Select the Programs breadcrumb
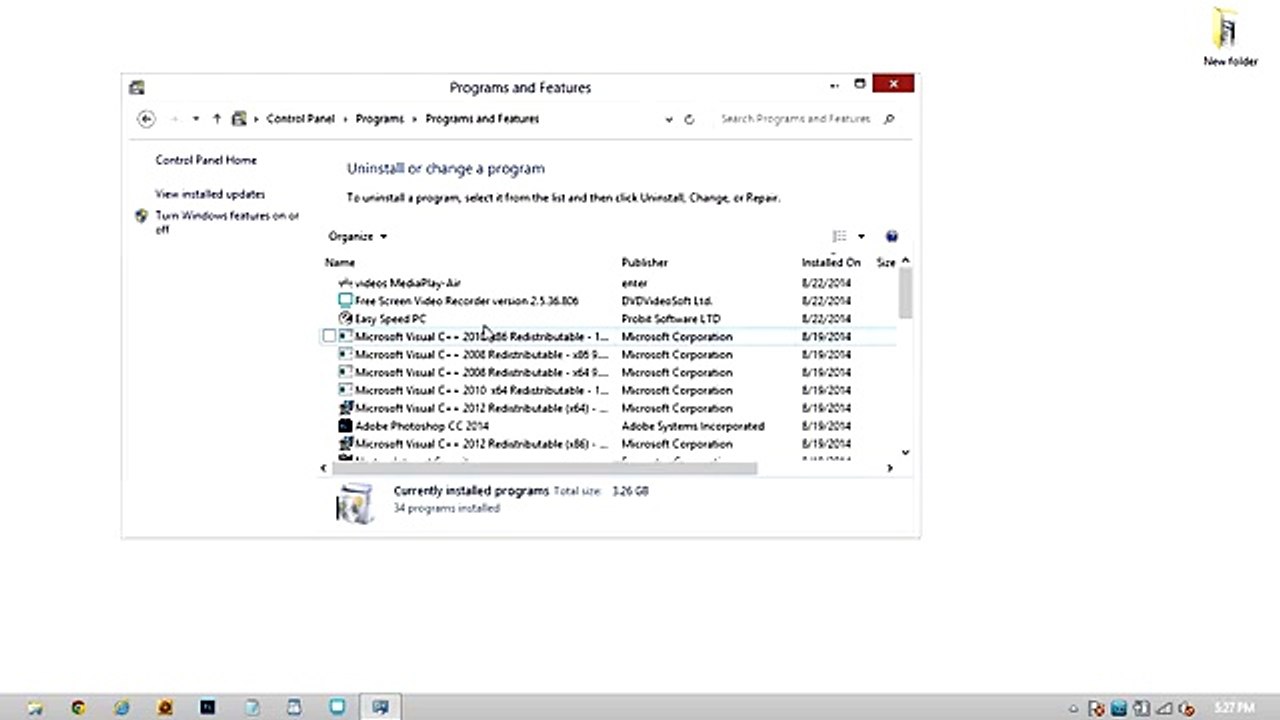 [x=380, y=119]
